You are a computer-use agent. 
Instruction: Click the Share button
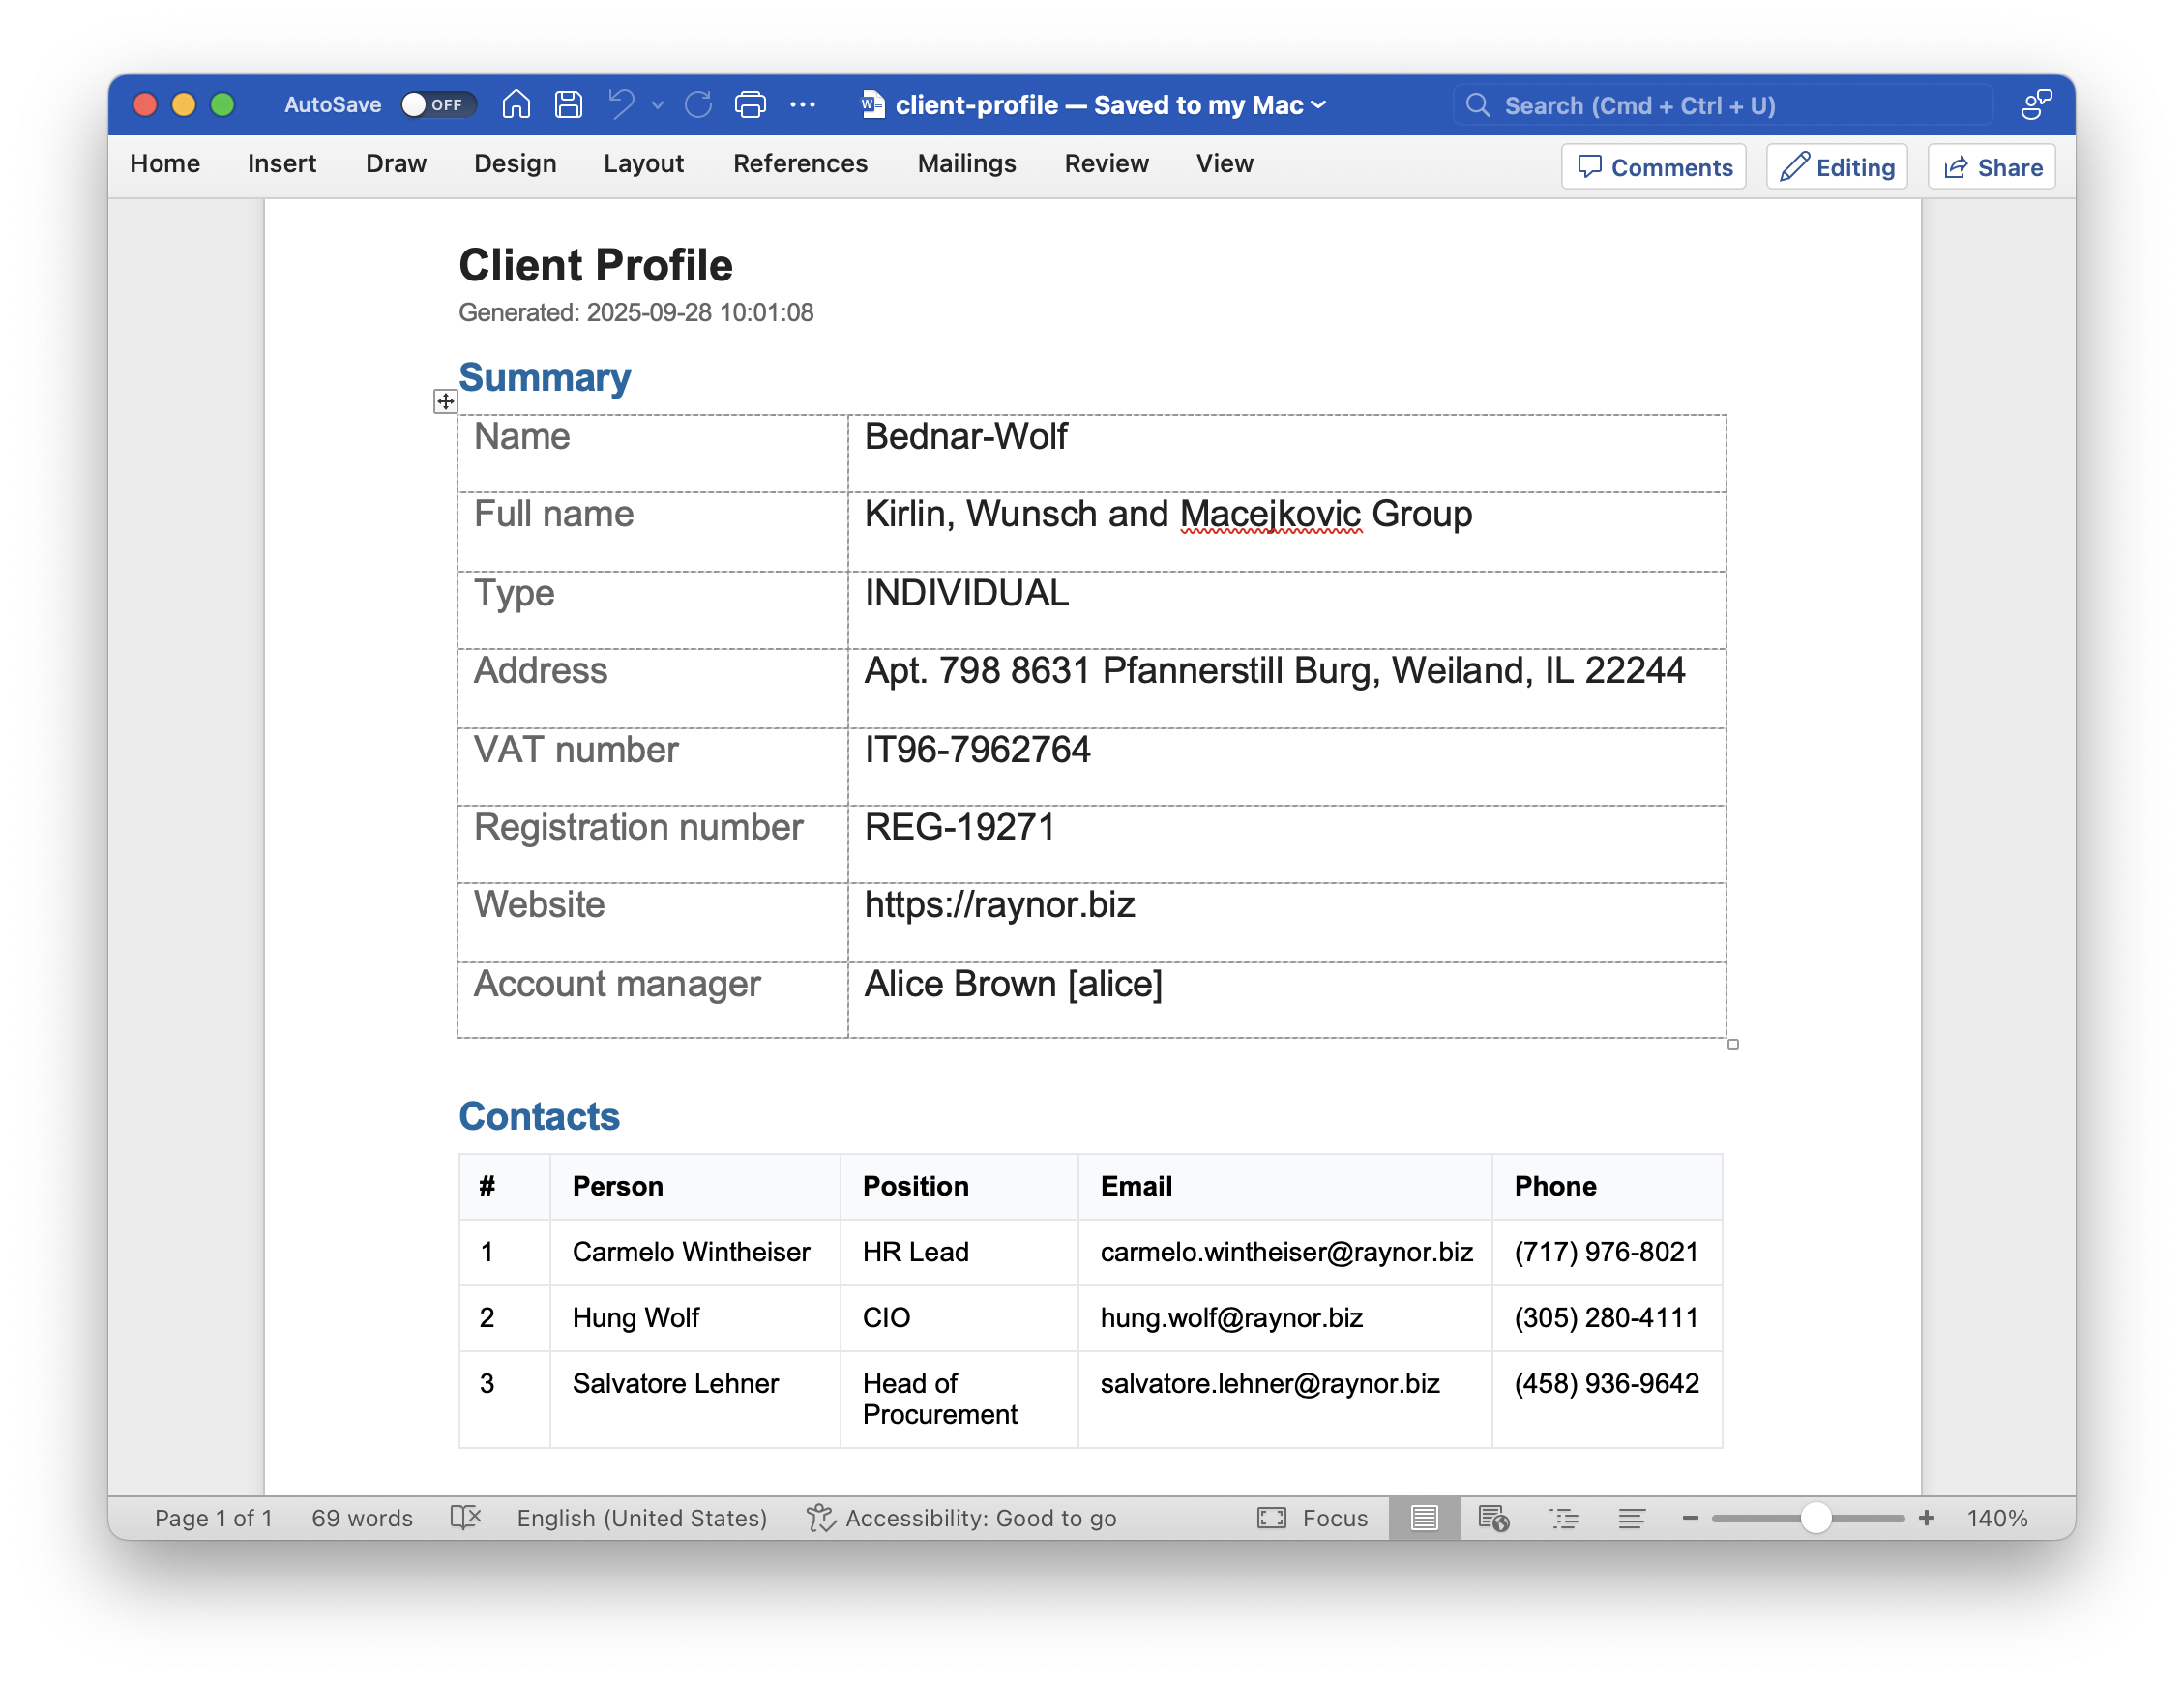click(1991, 167)
